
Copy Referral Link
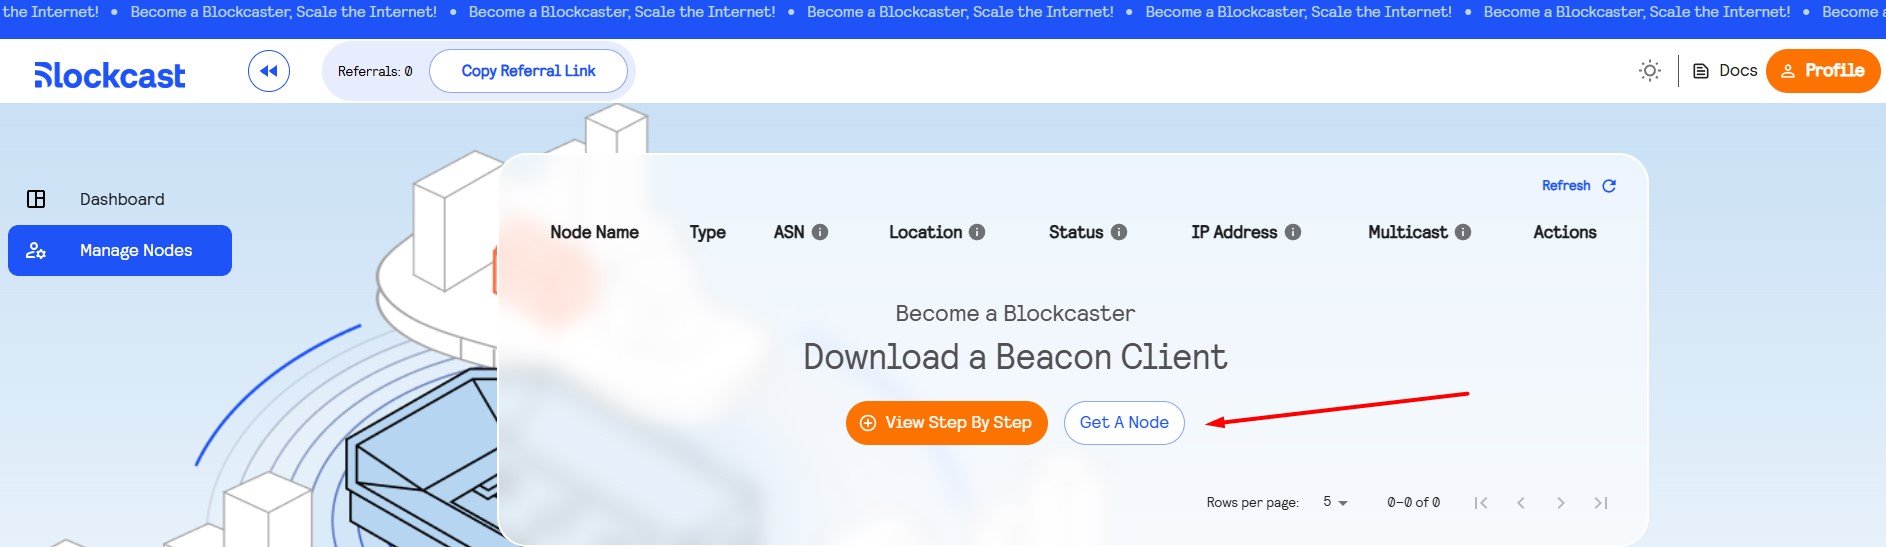tap(528, 71)
